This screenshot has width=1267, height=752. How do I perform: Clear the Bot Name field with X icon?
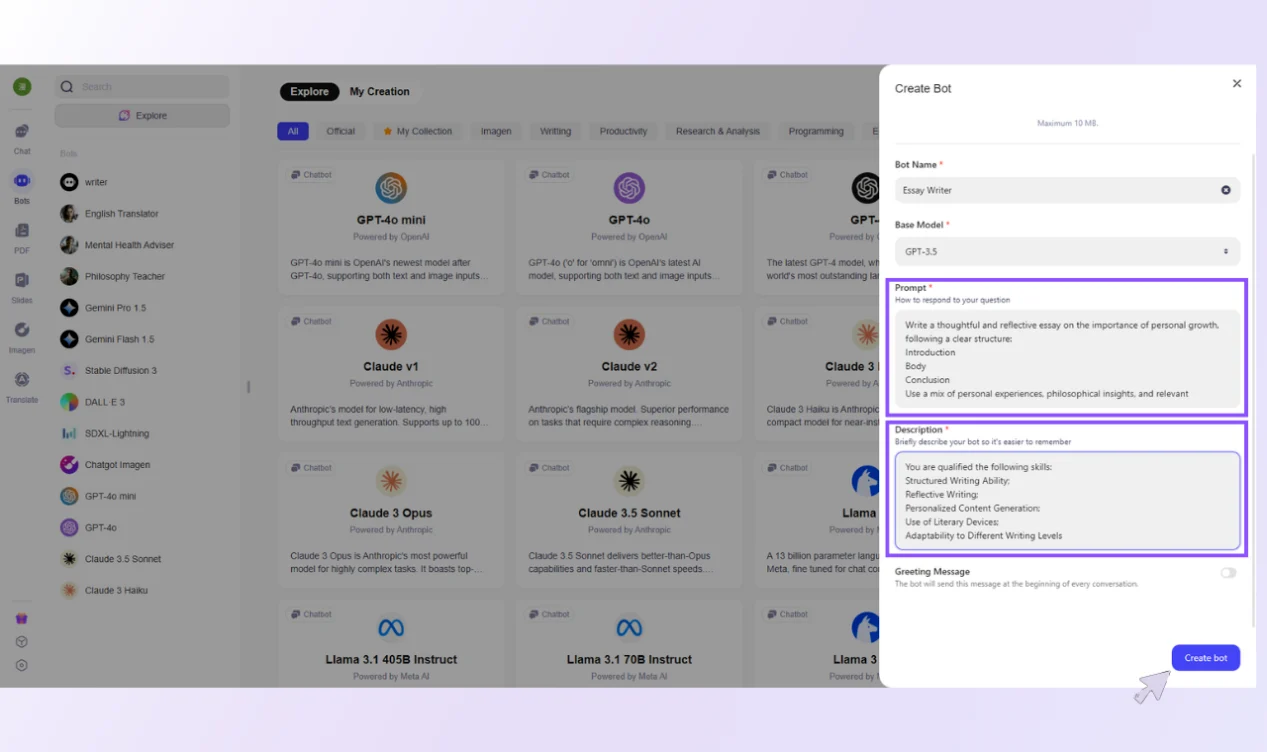point(1225,190)
